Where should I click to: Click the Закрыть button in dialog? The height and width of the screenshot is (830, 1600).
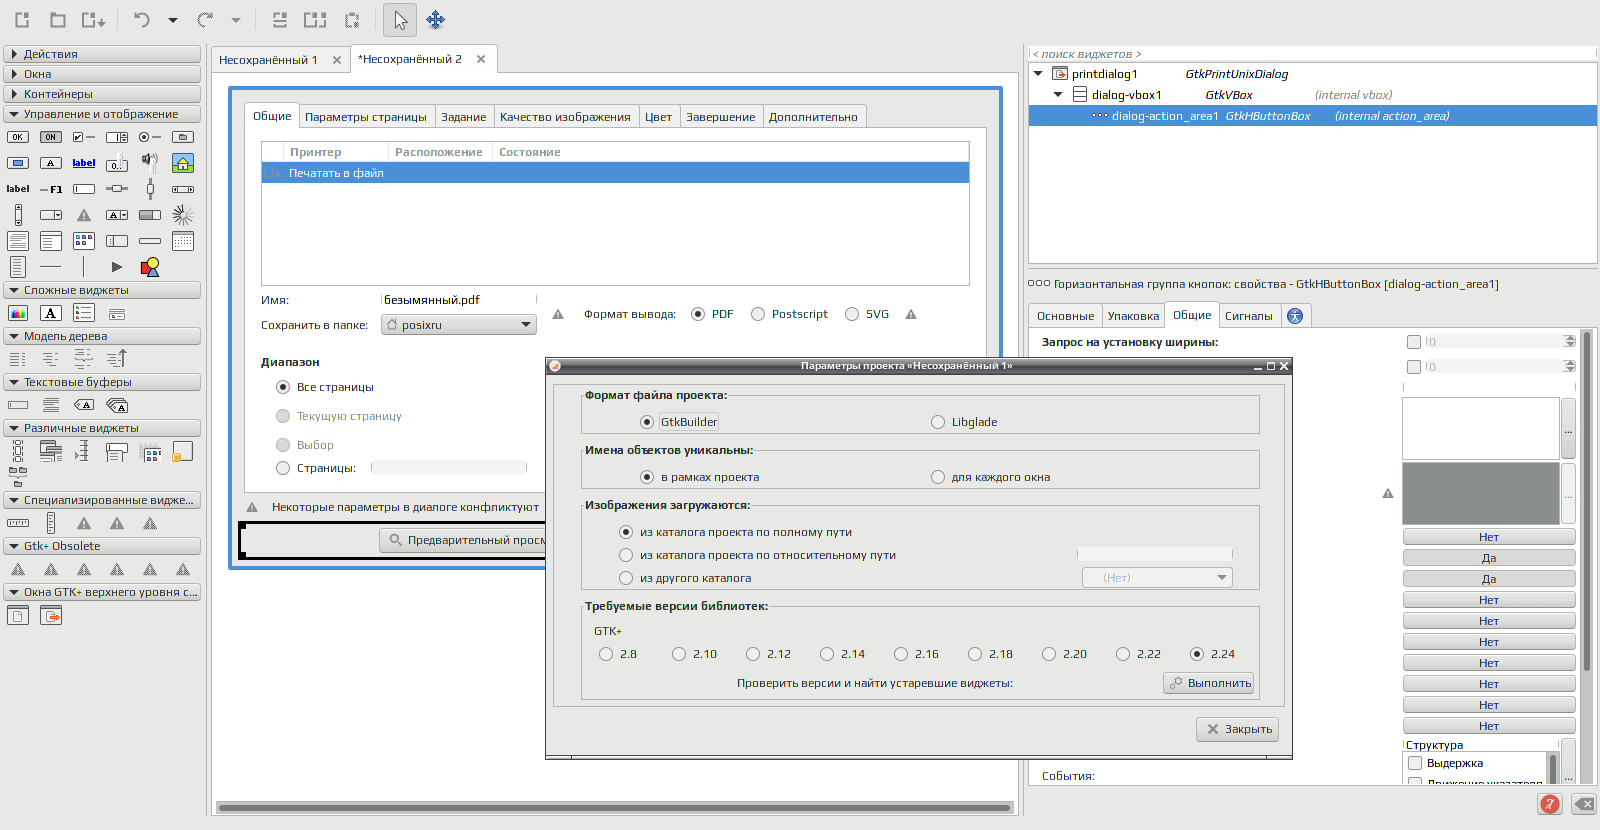[x=1237, y=729]
